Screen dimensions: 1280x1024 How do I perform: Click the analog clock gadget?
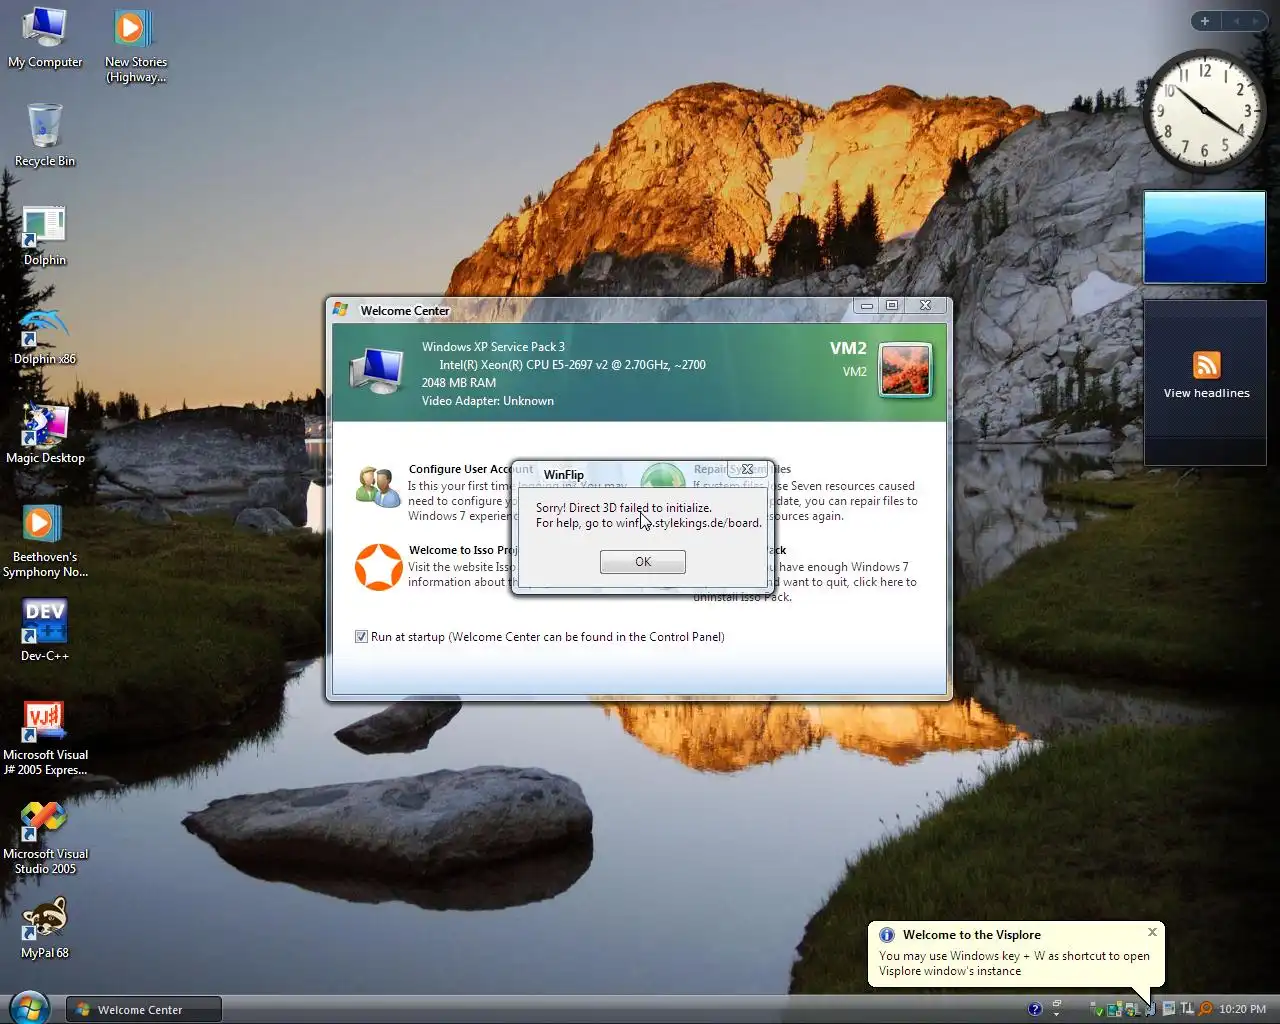1205,110
